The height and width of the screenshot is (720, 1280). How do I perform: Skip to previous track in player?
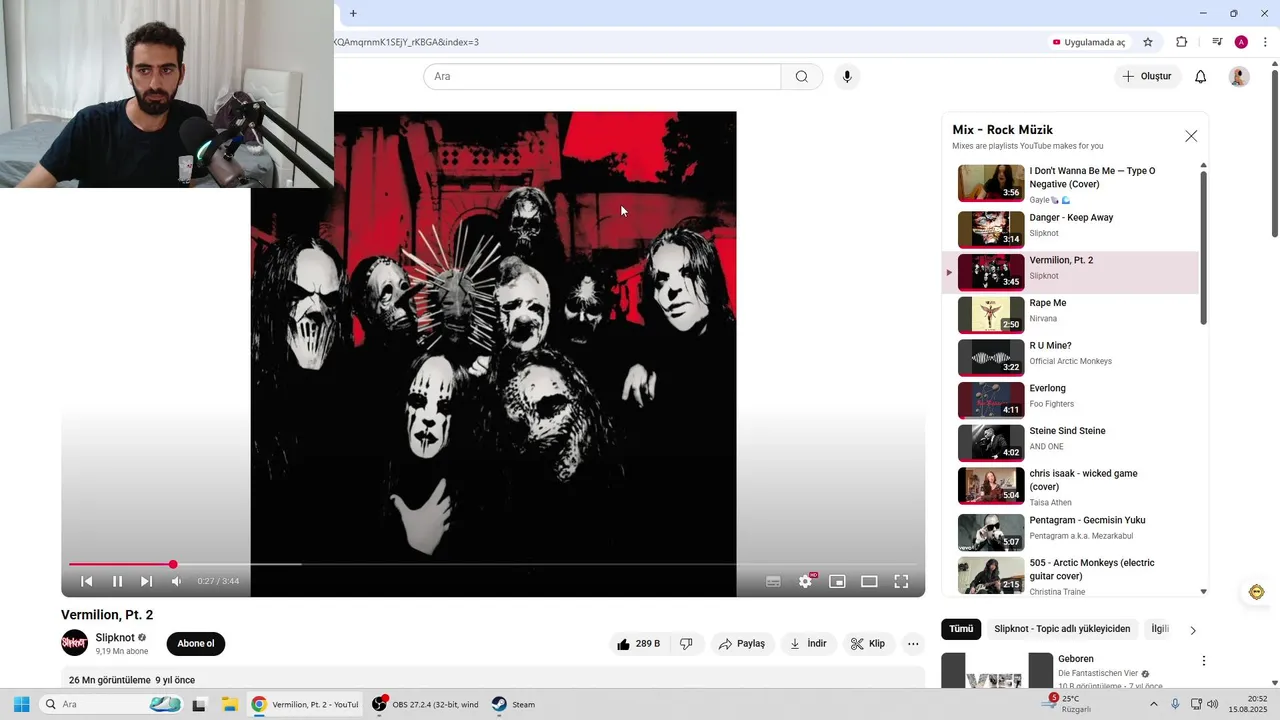click(x=87, y=581)
